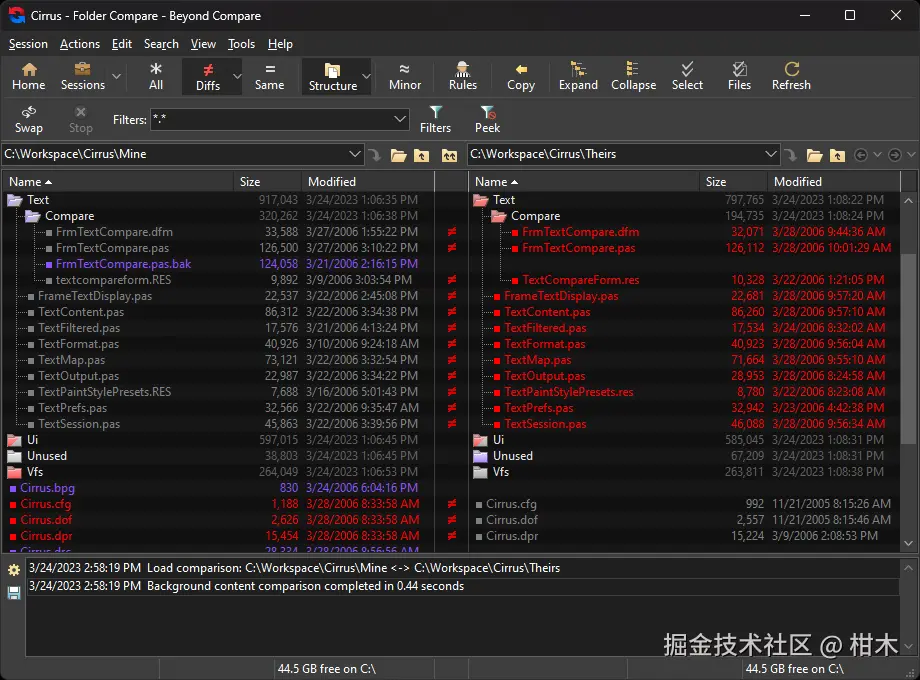Open the View menu
920x680 pixels.
click(203, 44)
